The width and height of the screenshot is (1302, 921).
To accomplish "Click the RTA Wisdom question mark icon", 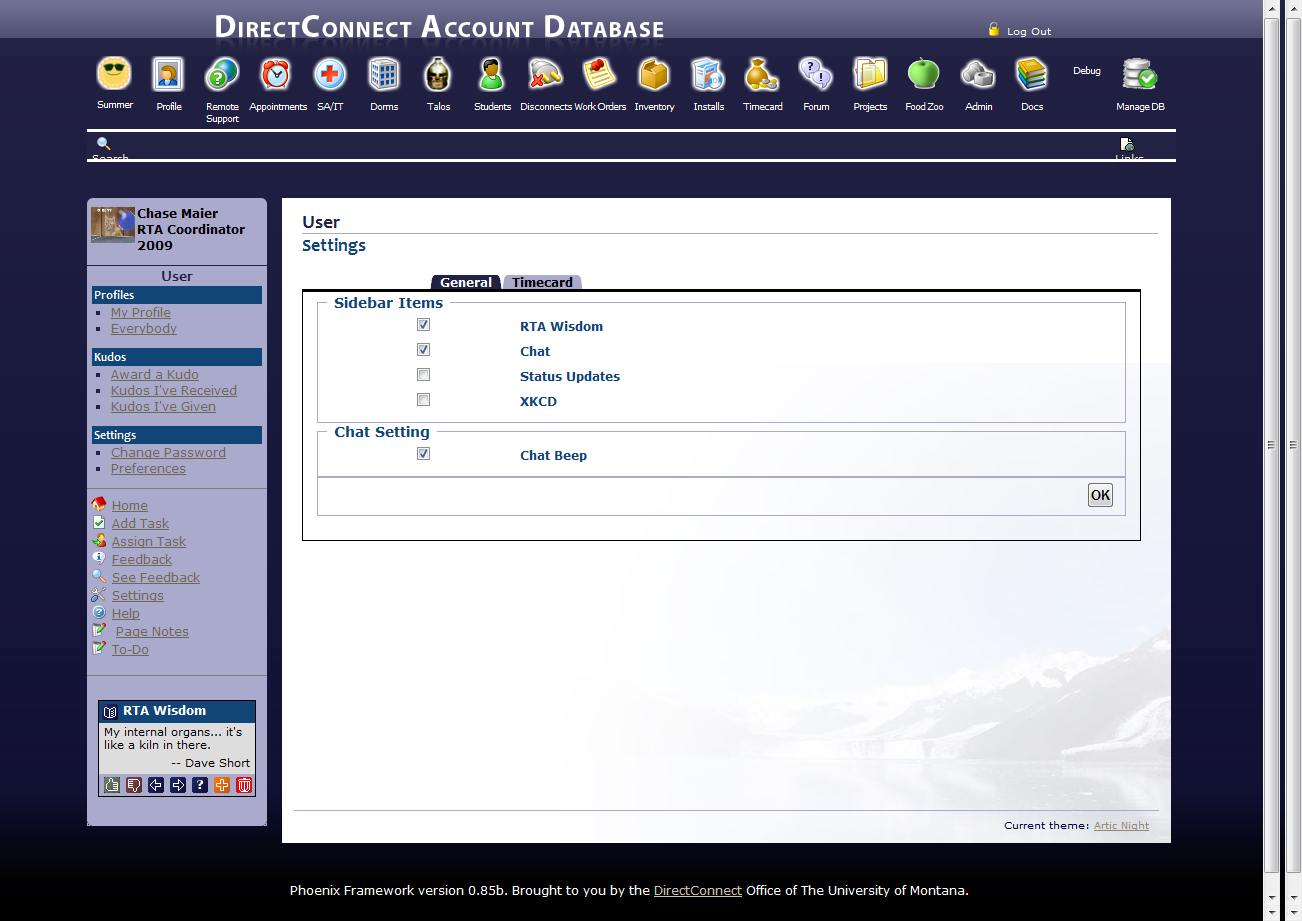I will 200,785.
